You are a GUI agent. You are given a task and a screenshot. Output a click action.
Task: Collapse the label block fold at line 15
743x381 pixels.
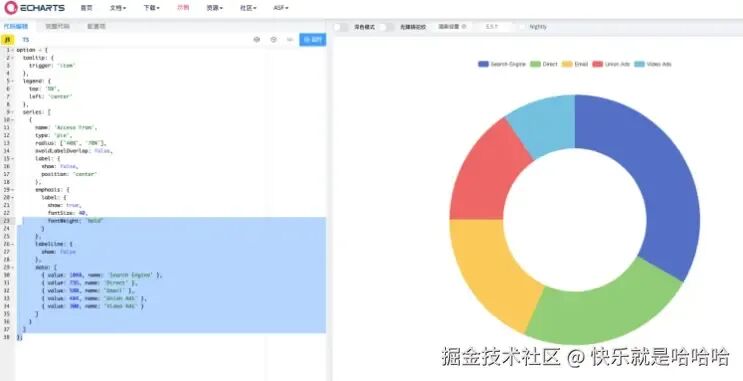pyautogui.click(x=13, y=159)
